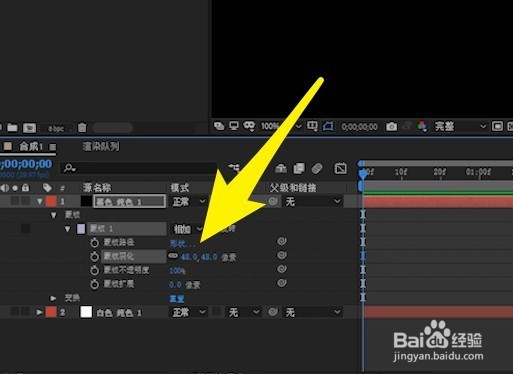The image size is (513, 374).
Task: Click the 父级和链接 column header
Action: (293, 188)
